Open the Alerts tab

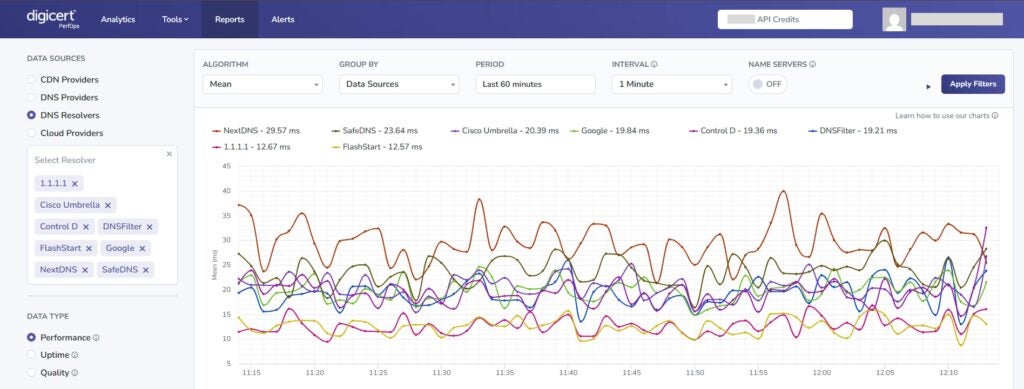pos(283,20)
